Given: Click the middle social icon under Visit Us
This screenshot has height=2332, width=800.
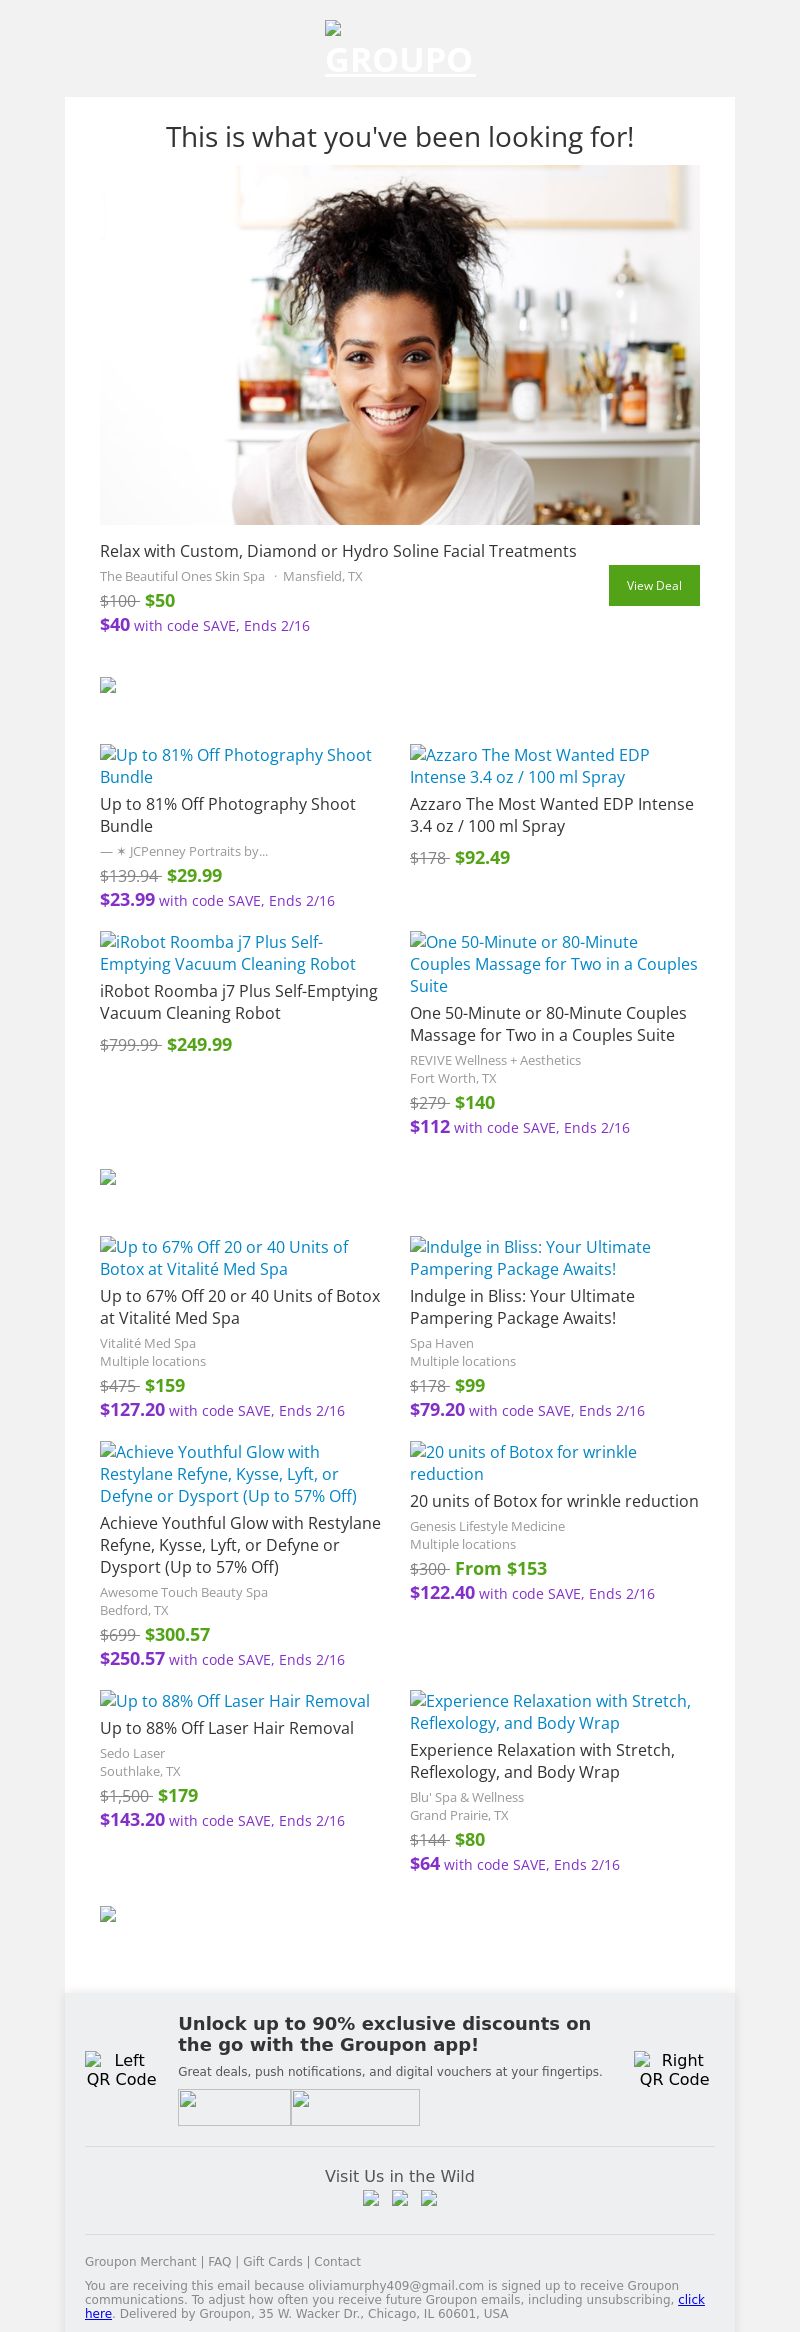Looking at the screenshot, I should (400, 2198).
